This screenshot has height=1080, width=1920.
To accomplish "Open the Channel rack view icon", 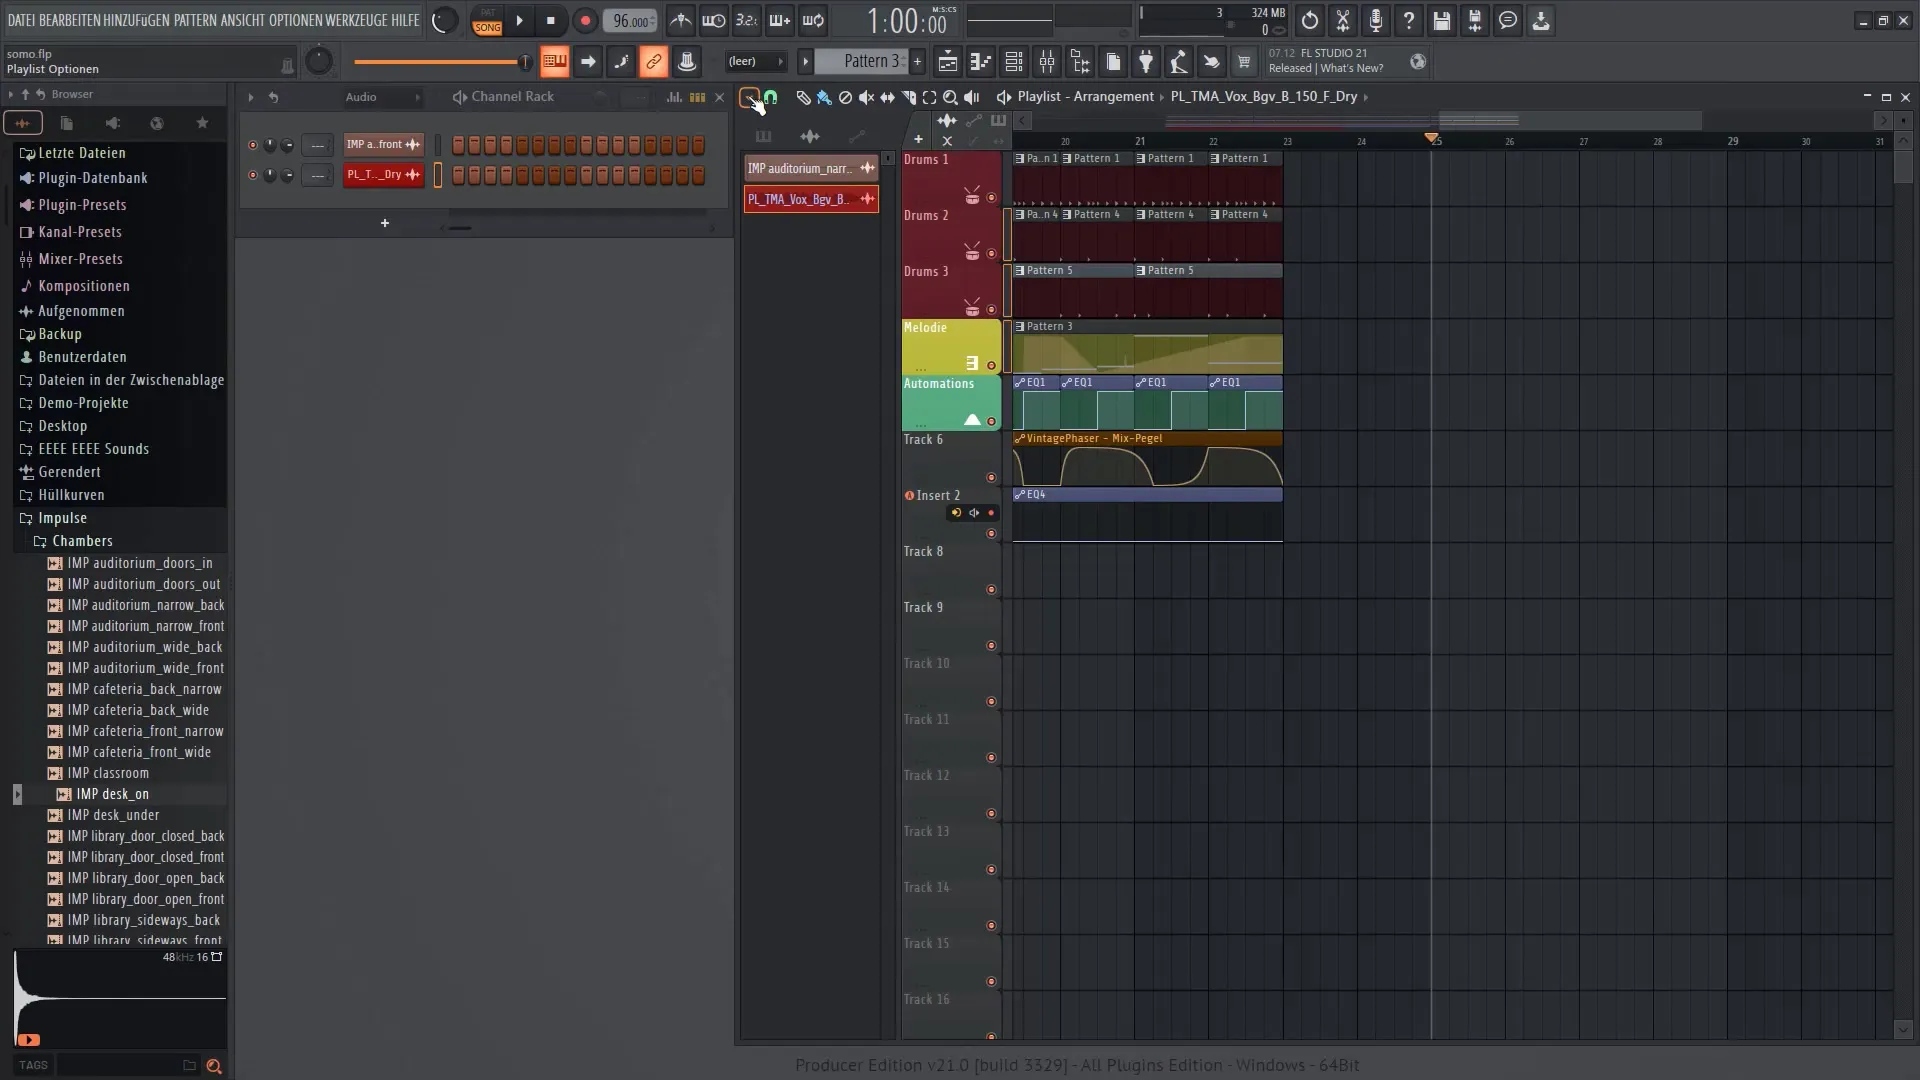I will pyautogui.click(x=1013, y=62).
